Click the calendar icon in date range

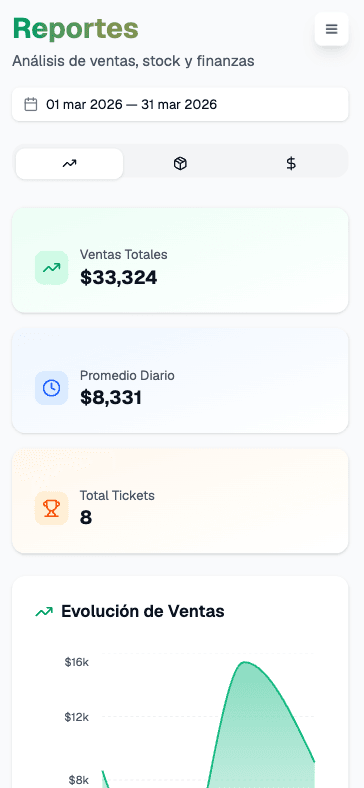coord(31,105)
